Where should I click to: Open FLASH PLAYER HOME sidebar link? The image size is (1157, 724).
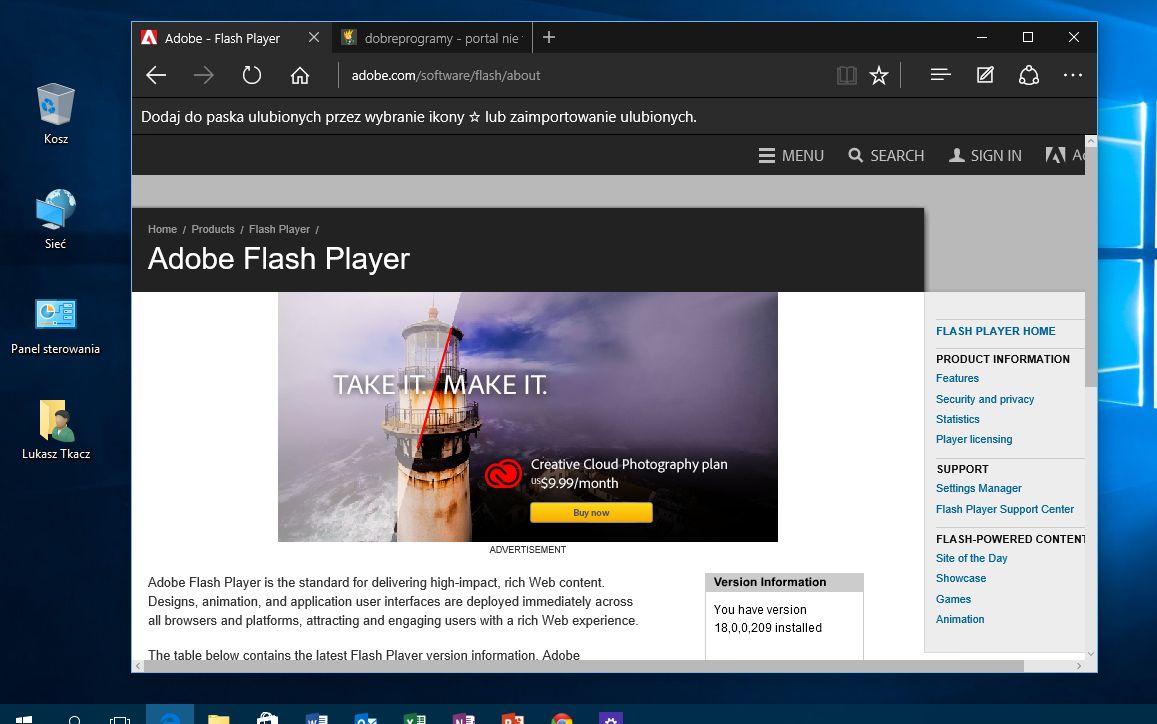(x=995, y=331)
